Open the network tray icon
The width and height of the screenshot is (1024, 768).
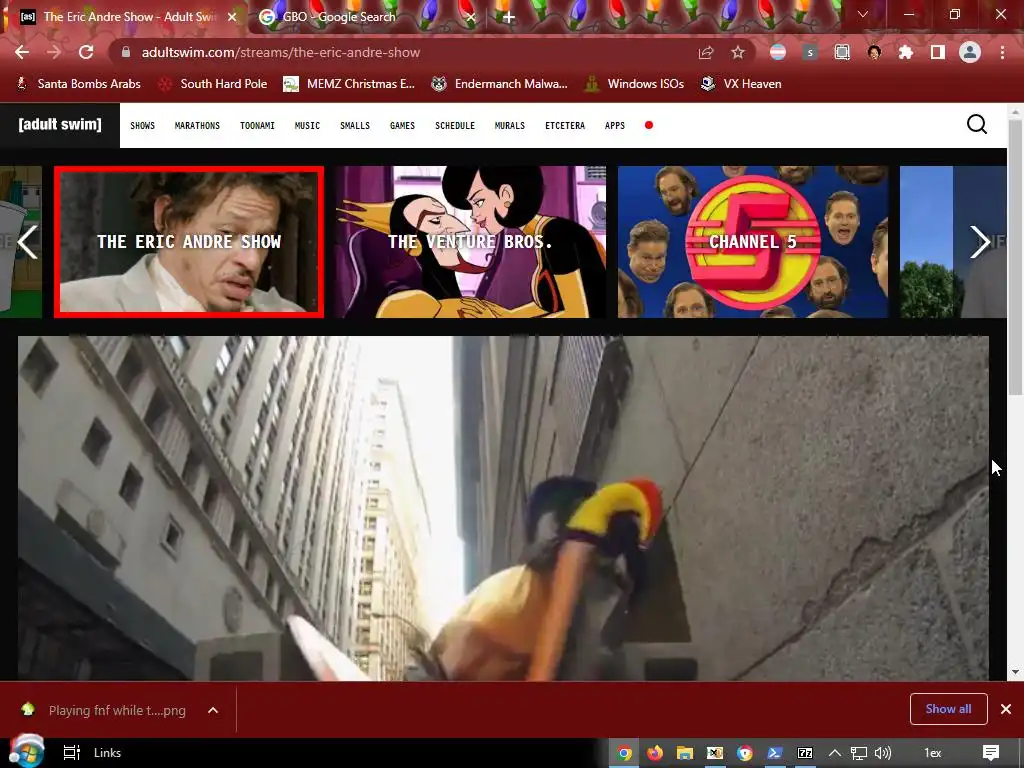click(858, 753)
